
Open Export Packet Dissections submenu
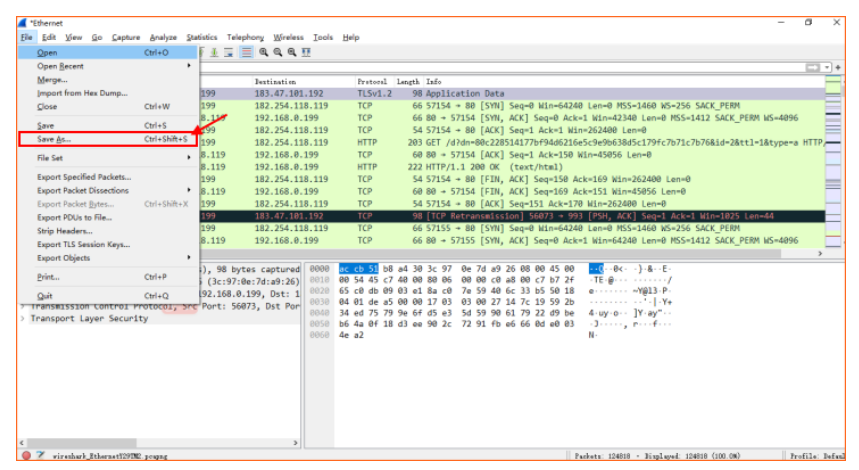tap(83, 190)
